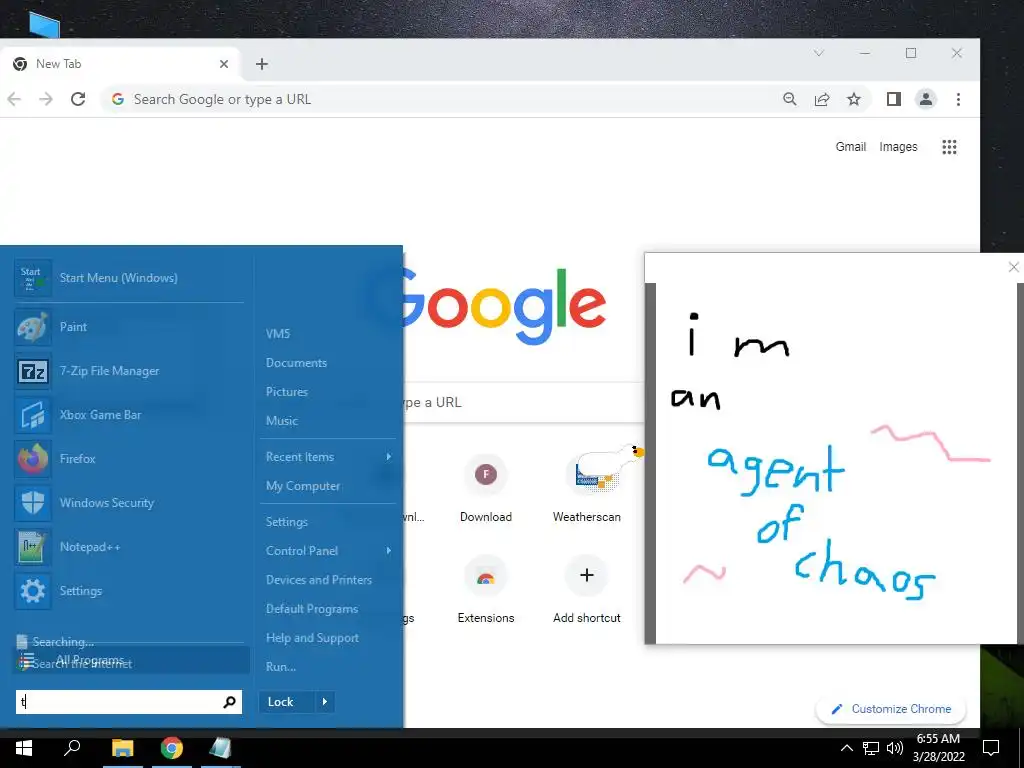Open Chrome zoom magnifier icon
The image size is (1024, 768).
click(x=790, y=99)
